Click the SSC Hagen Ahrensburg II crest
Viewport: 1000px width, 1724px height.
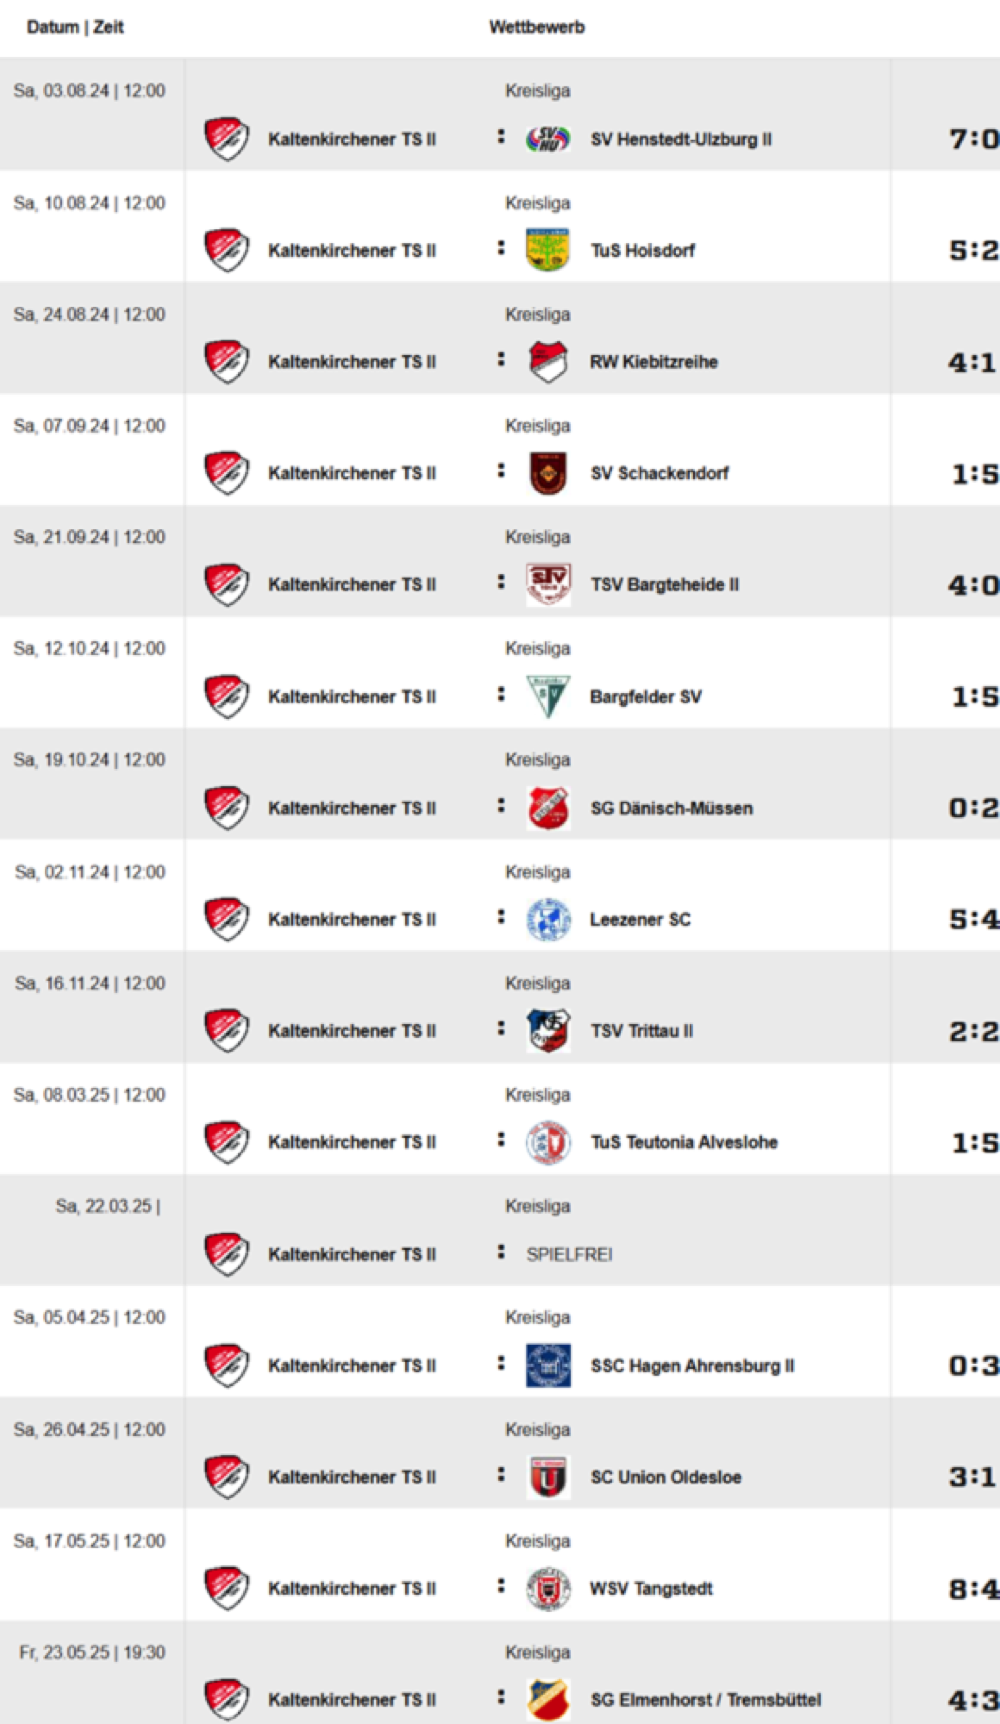coord(548,1366)
